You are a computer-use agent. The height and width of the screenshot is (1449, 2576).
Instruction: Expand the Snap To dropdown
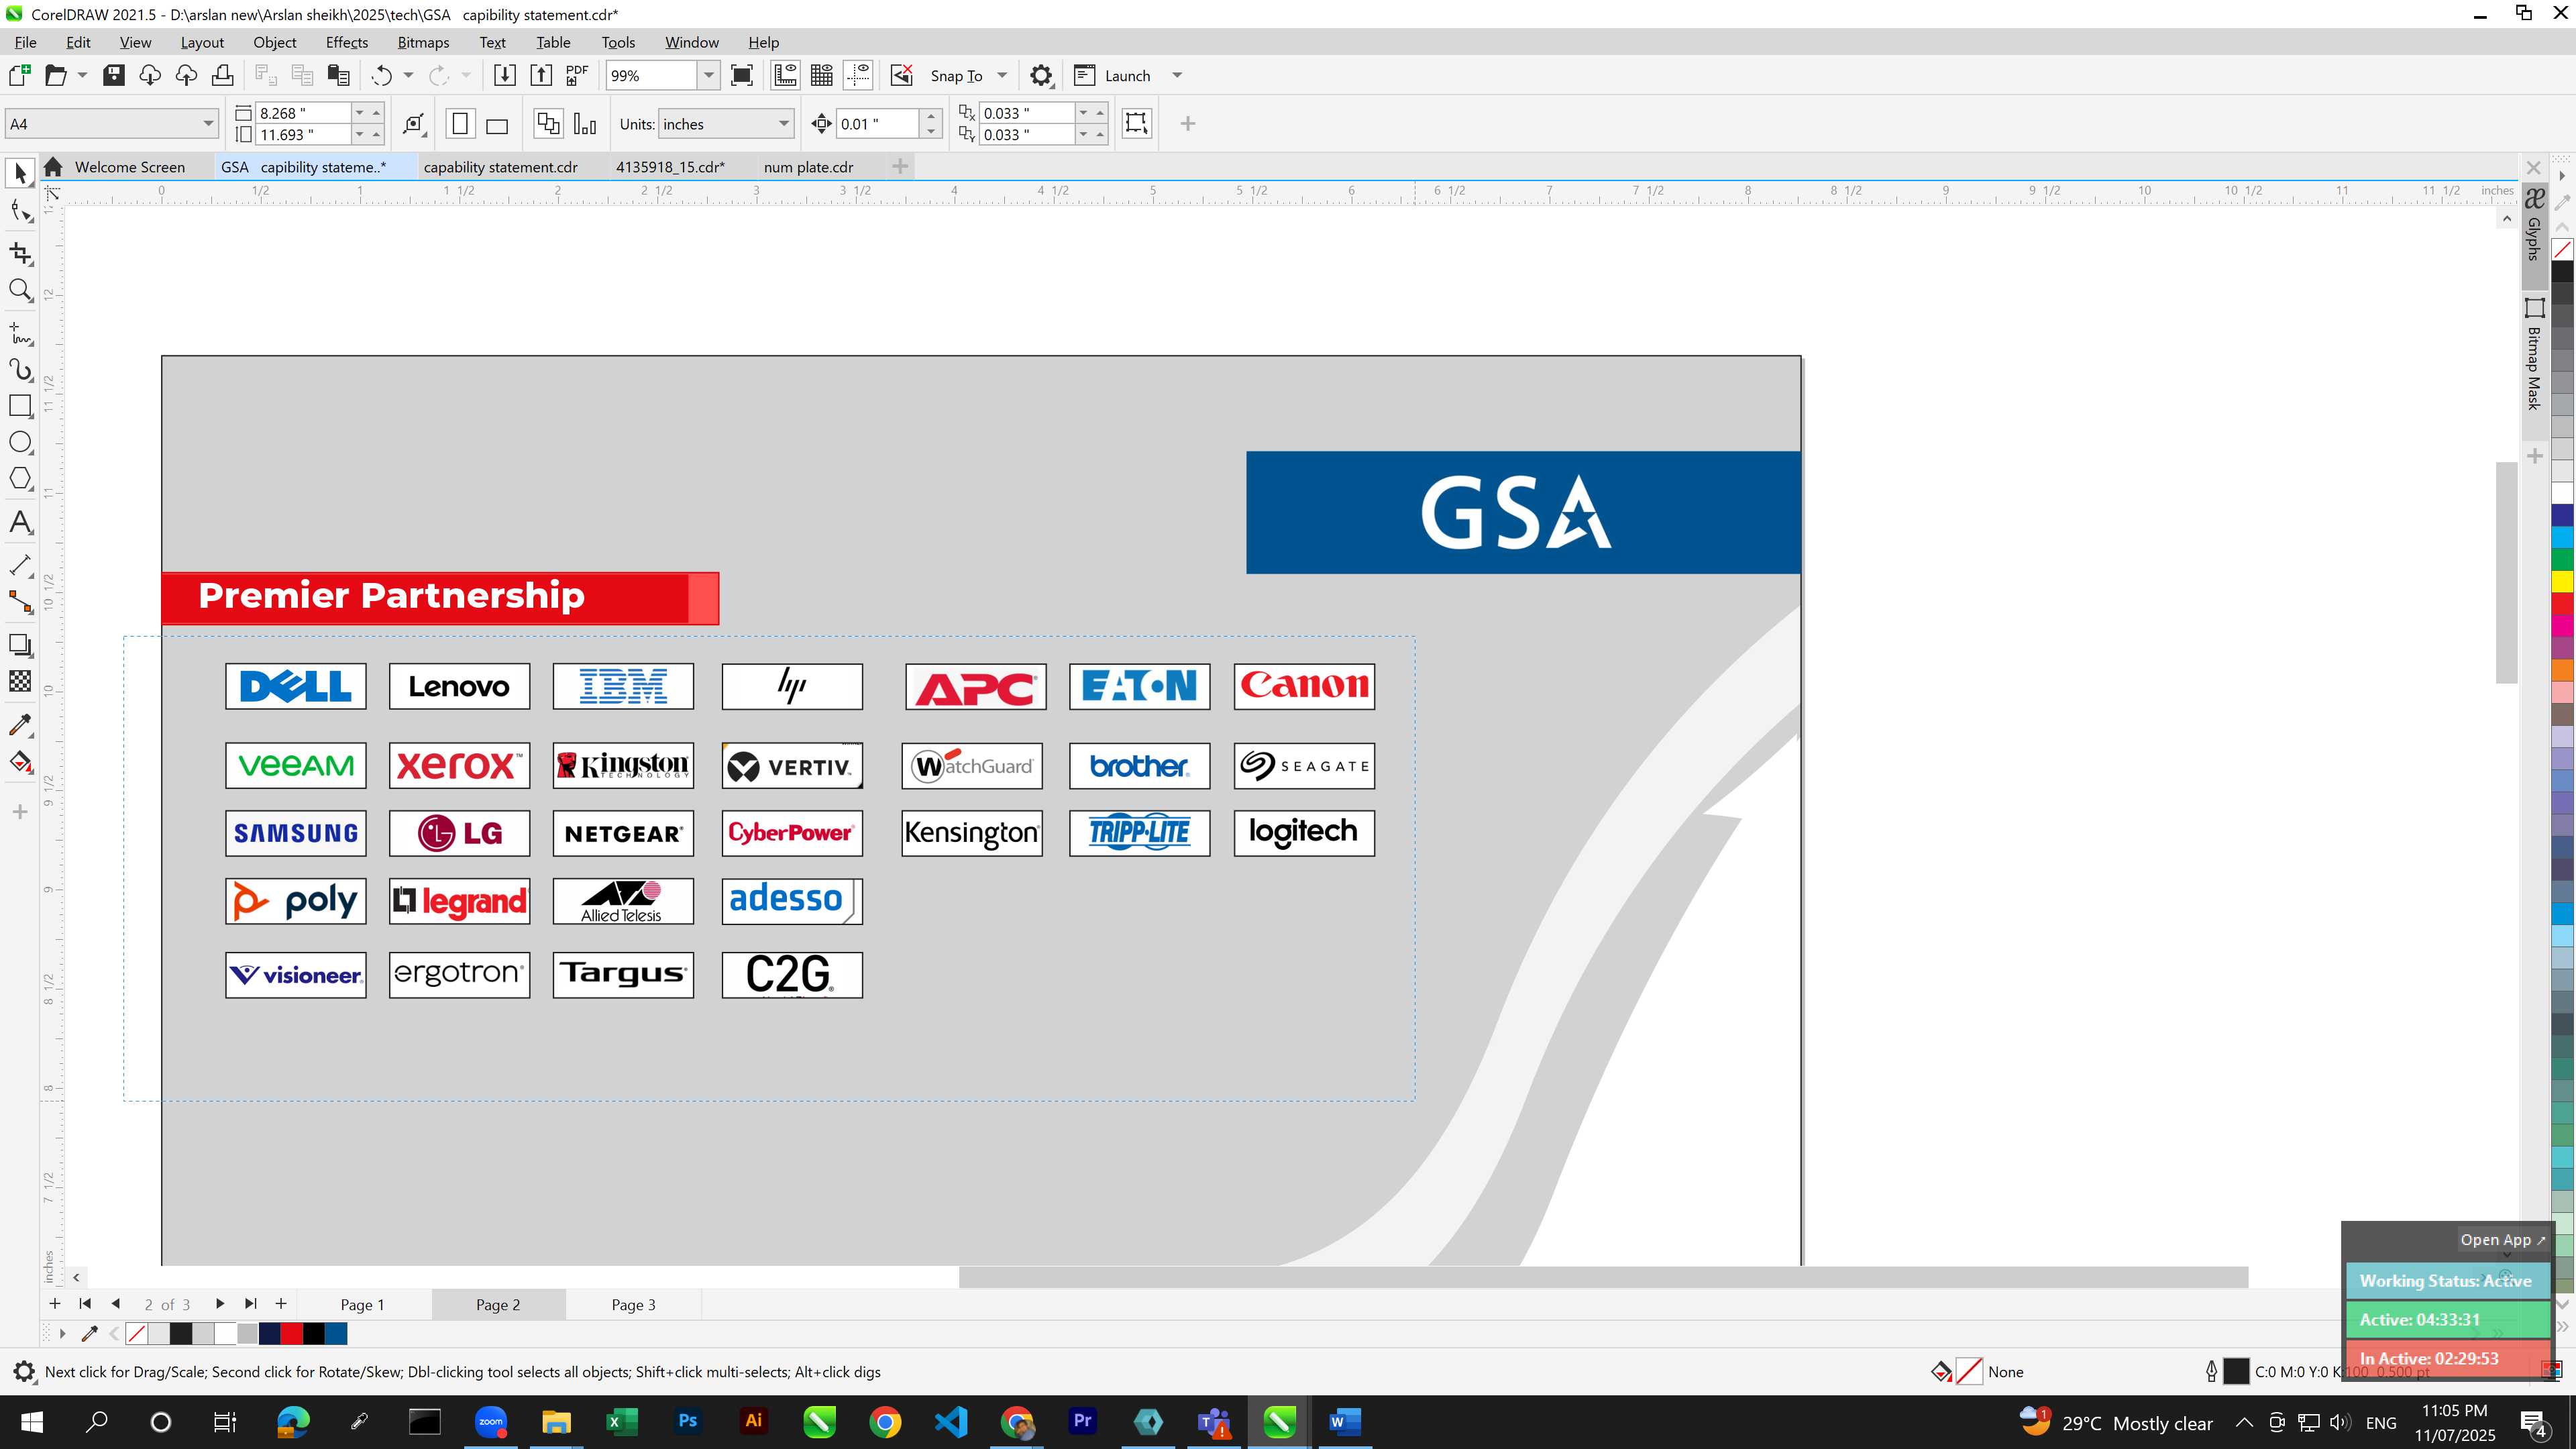pos(1002,75)
